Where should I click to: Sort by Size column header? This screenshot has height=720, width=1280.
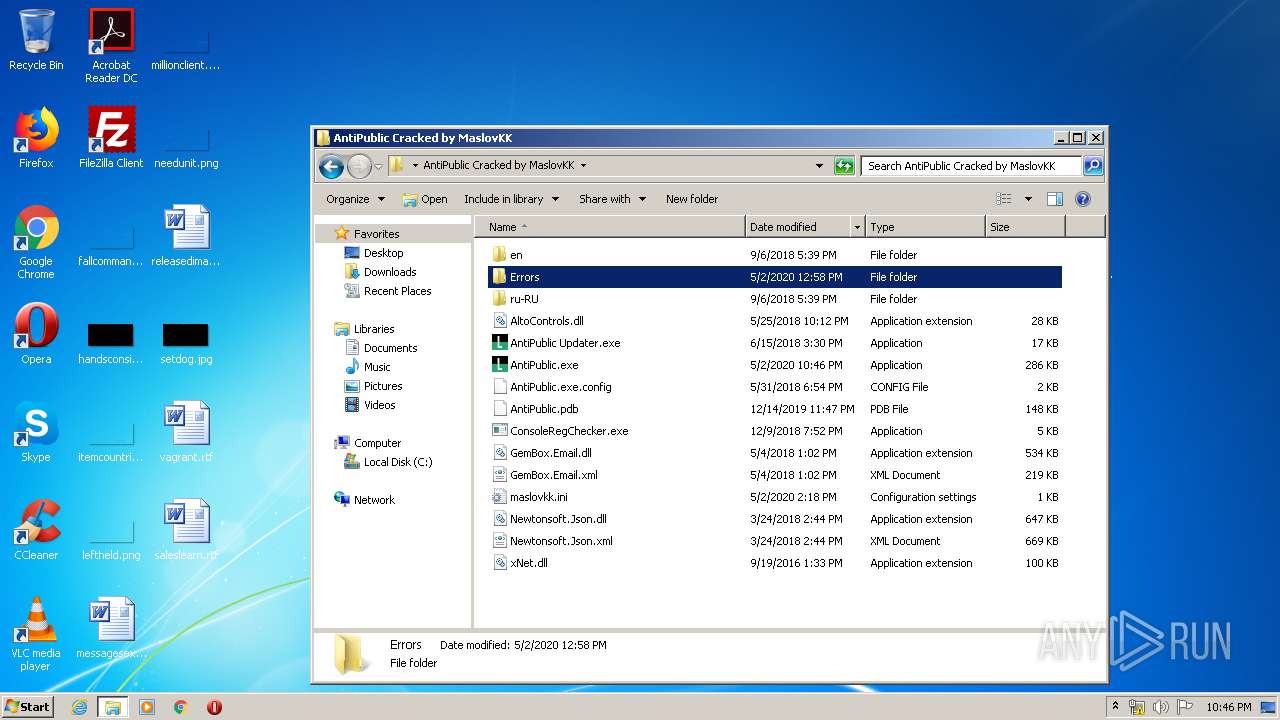(x=1024, y=227)
